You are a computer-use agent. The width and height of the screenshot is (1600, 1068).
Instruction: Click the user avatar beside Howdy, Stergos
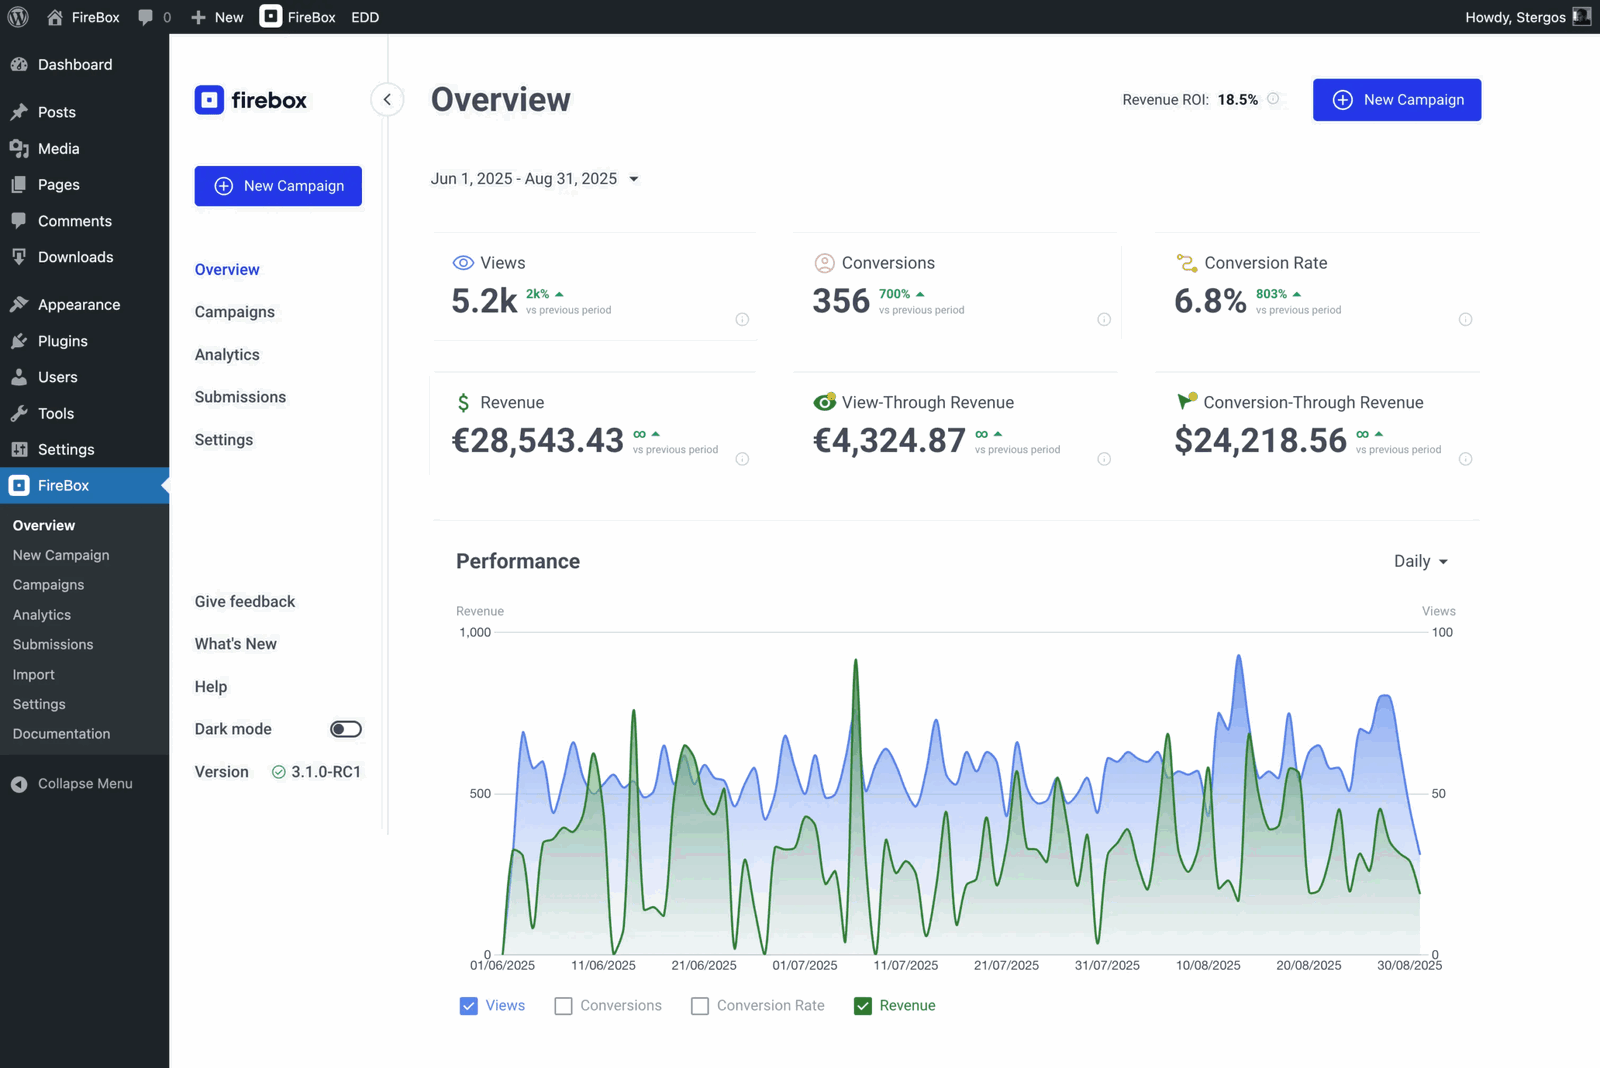point(1581,17)
